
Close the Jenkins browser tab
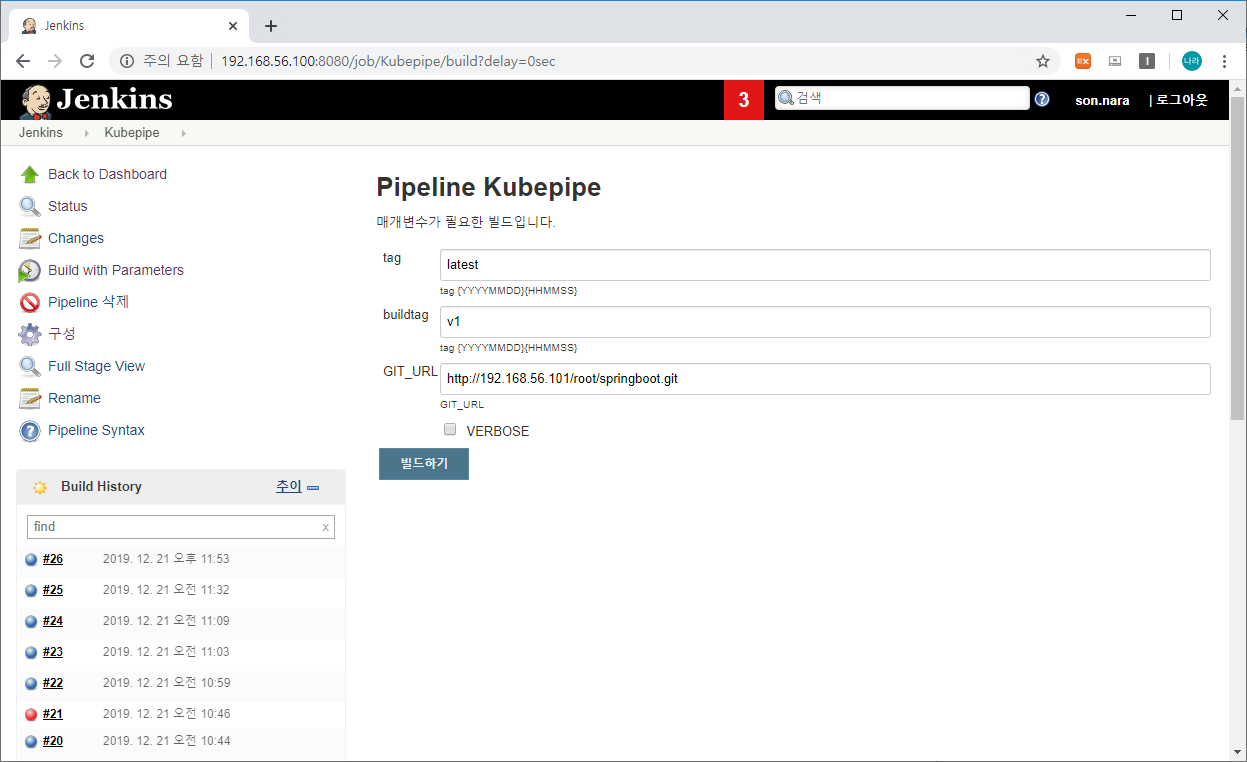coord(233,26)
